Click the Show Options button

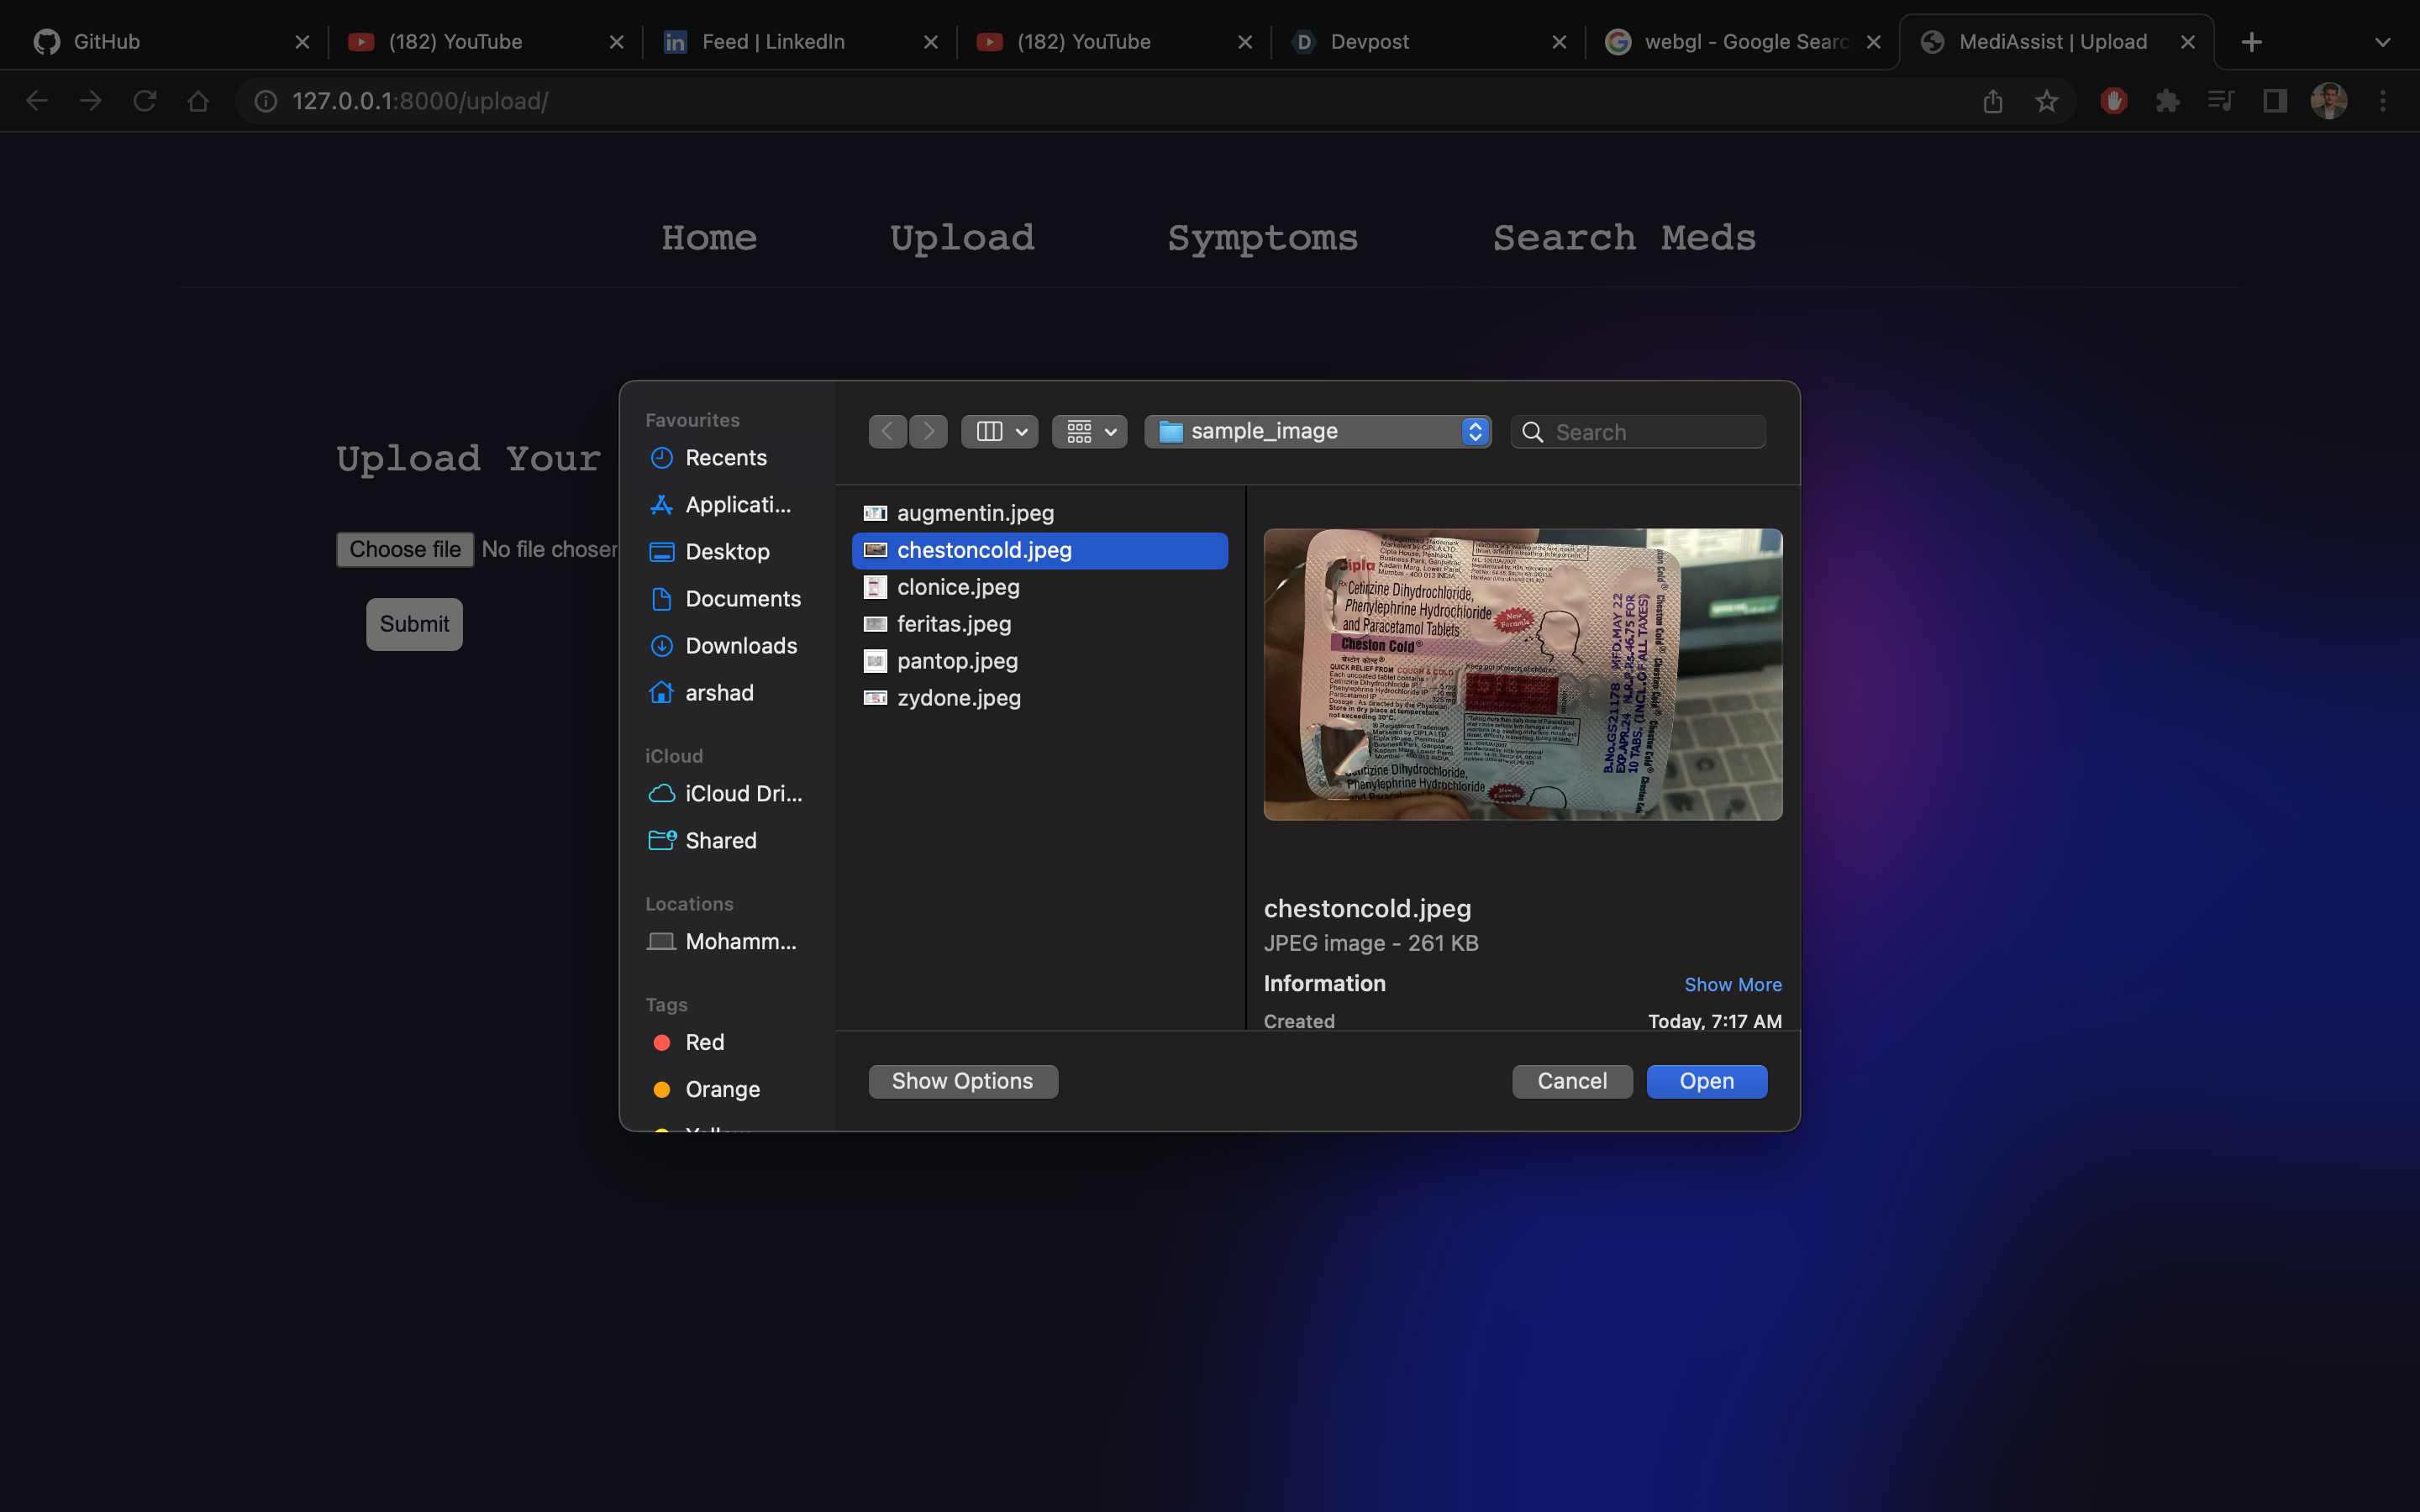962,1081
